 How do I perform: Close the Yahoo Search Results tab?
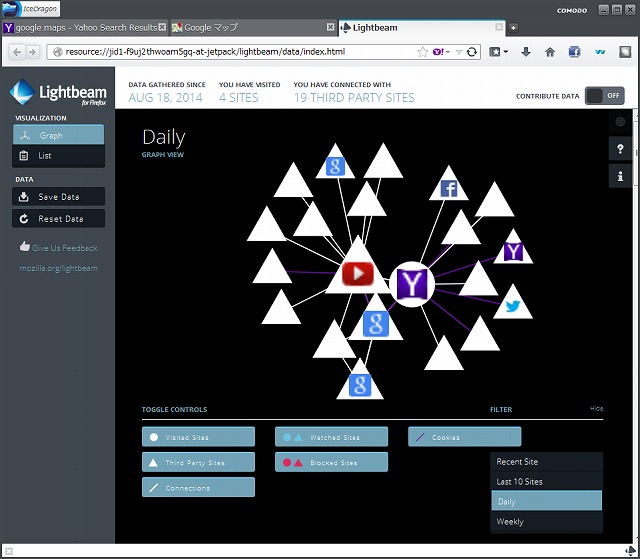coord(162,27)
